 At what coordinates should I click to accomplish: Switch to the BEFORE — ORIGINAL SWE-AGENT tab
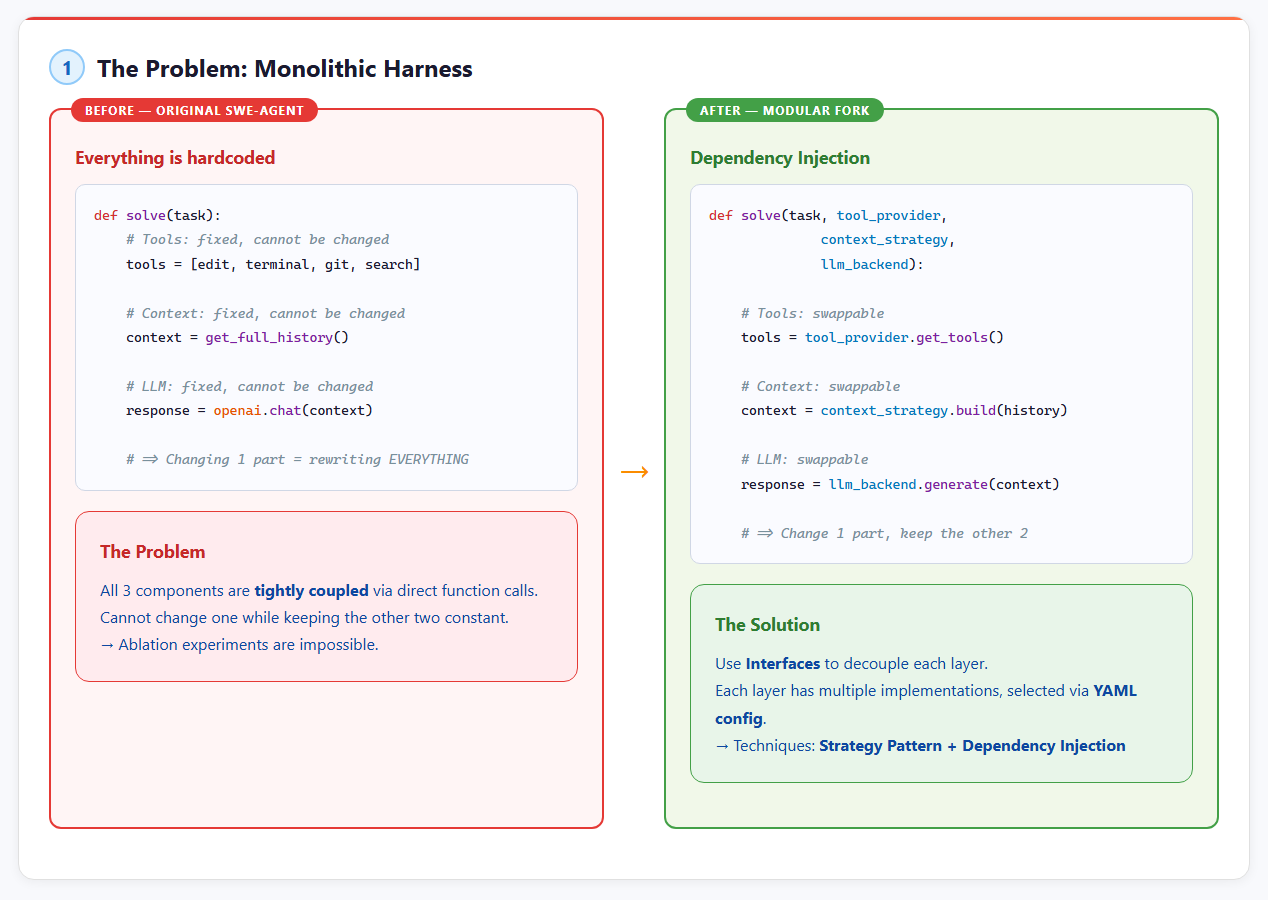pyautogui.click(x=194, y=110)
